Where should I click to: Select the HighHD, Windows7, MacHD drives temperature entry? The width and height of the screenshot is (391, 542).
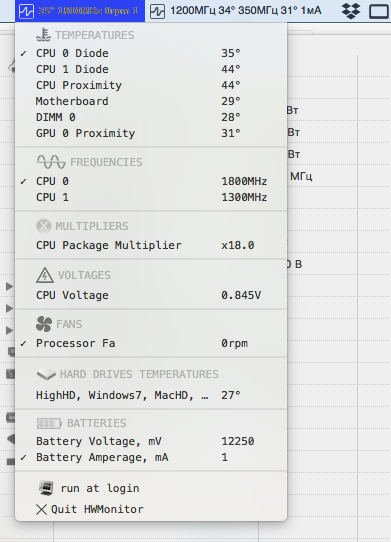point(151,395)
